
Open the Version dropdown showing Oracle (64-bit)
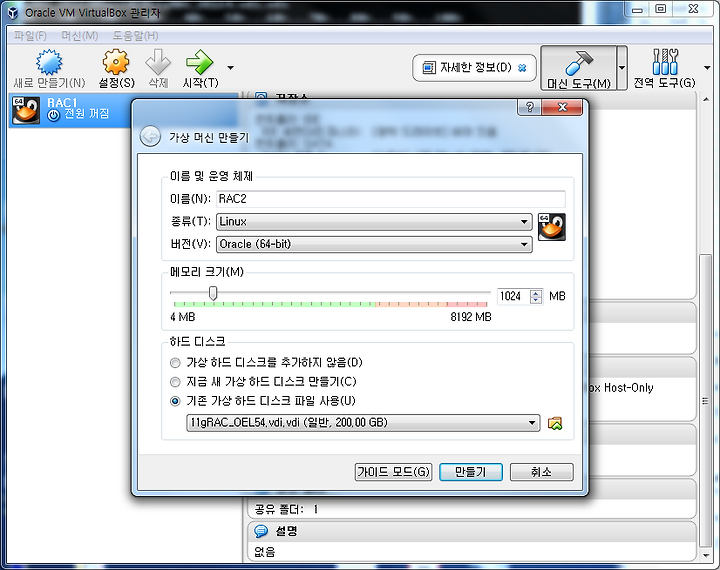pyautogui.click(x=374, y=244)
